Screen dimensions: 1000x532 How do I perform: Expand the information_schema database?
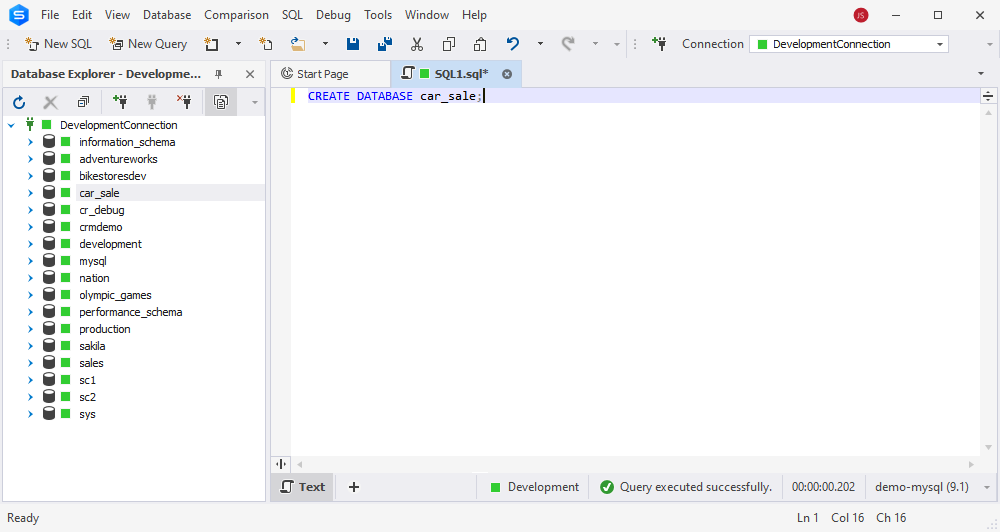[30, 142]
